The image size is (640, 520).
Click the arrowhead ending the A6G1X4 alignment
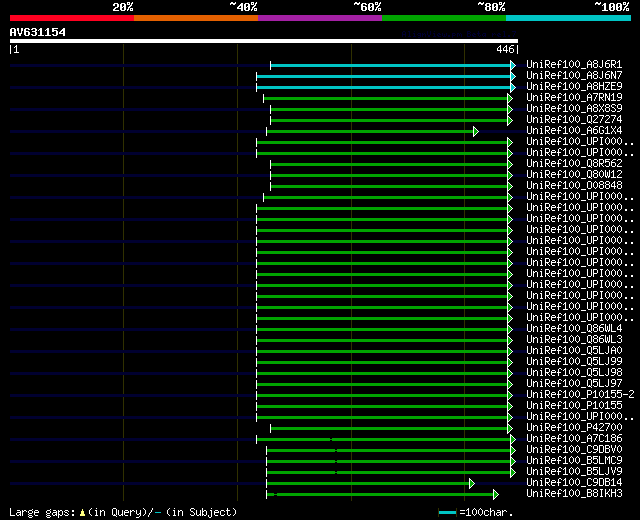click(476, 131)
